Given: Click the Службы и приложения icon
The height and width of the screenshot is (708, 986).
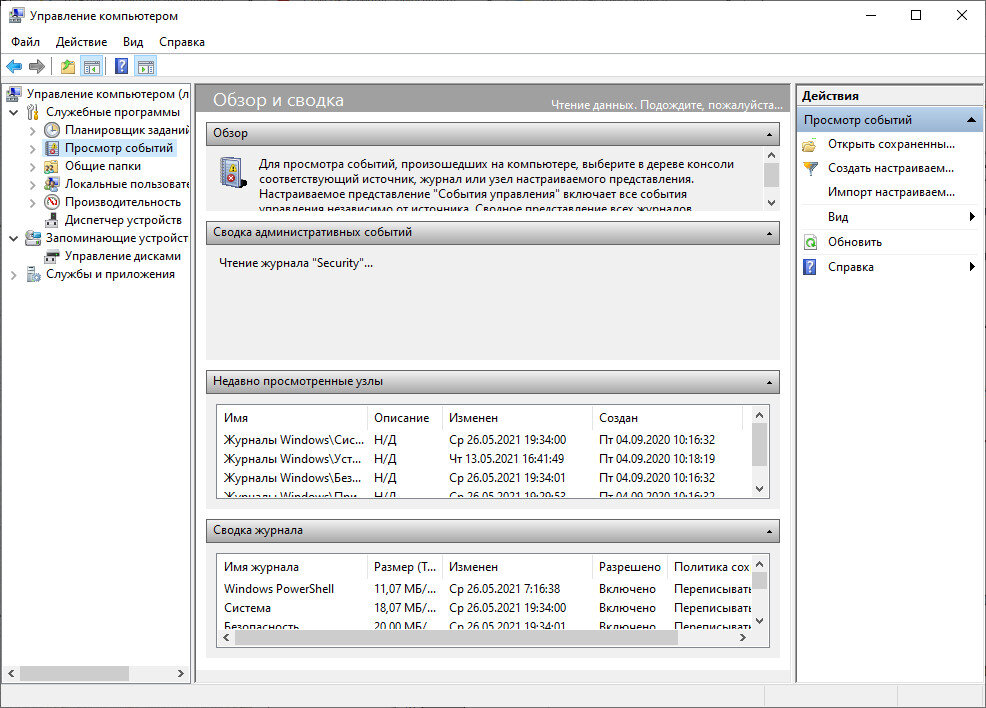Looking at the screenshot, I should tap(33, 274).
